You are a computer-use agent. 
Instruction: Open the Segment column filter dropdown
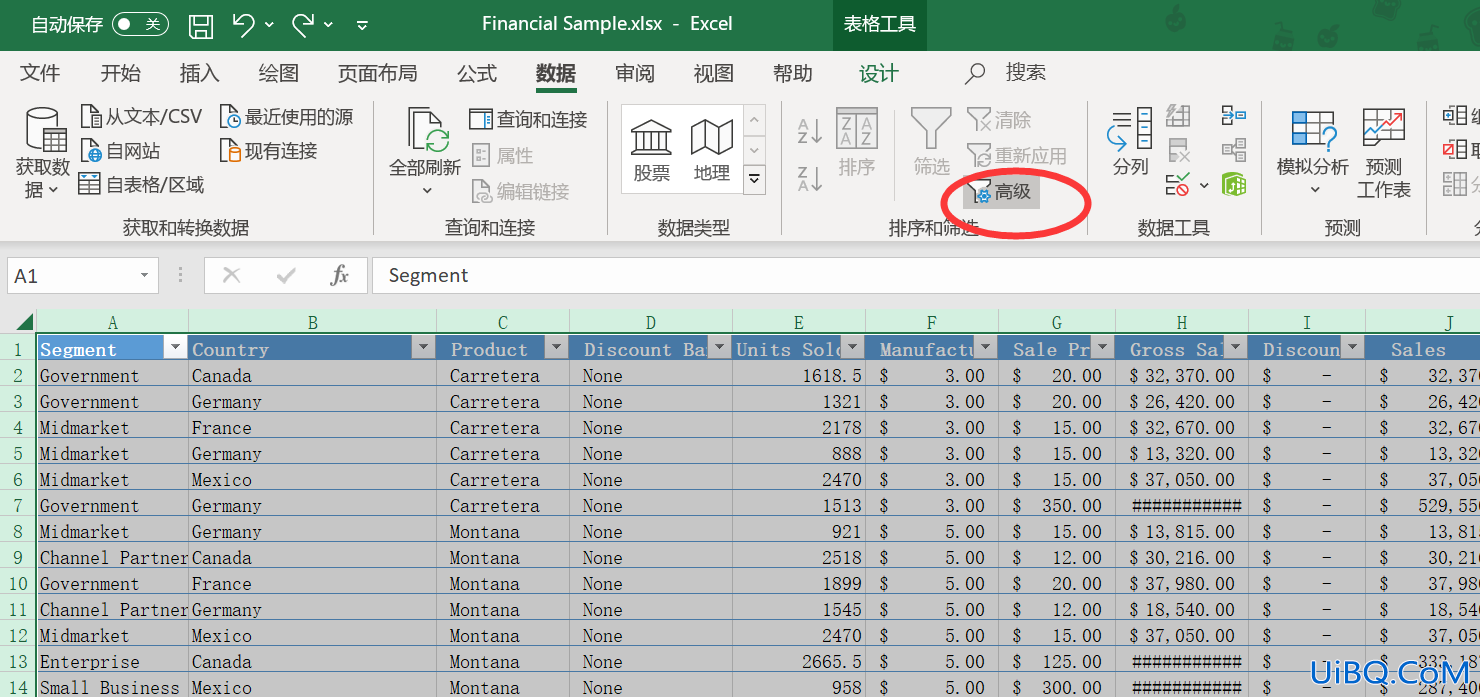coord(176,348)
